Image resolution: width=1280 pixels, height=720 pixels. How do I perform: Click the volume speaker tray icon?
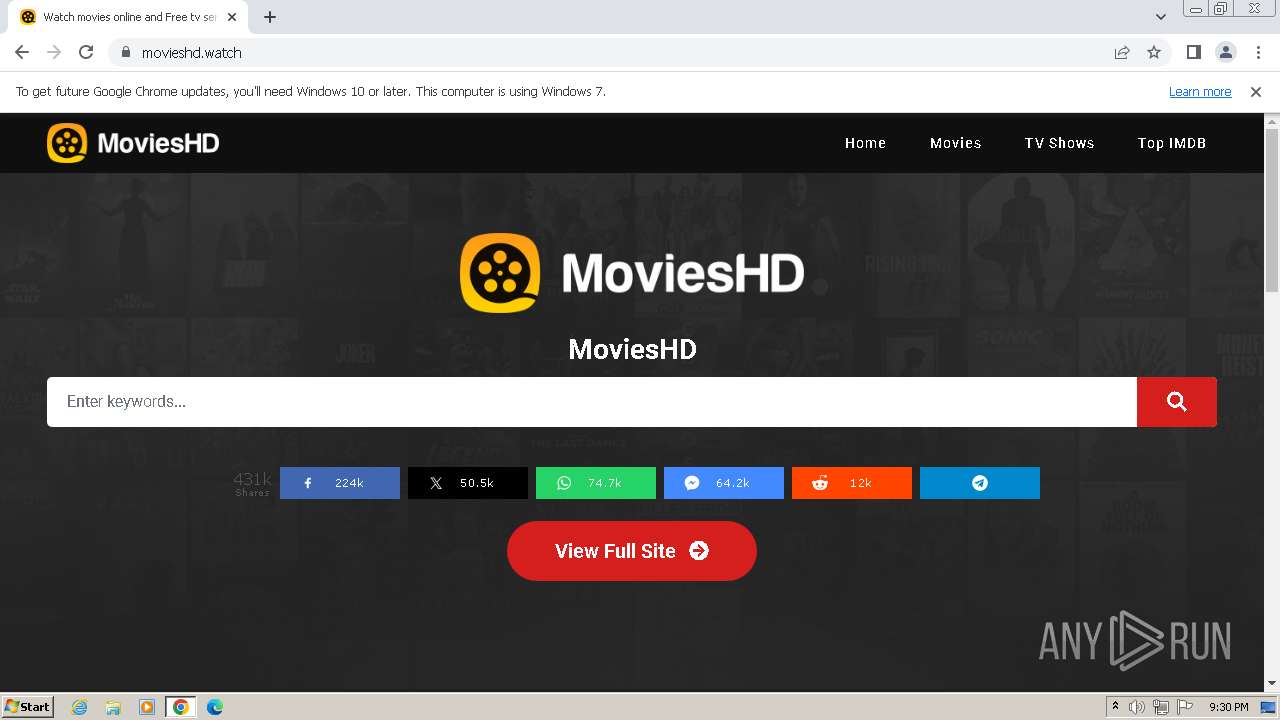click(1137, 707)
